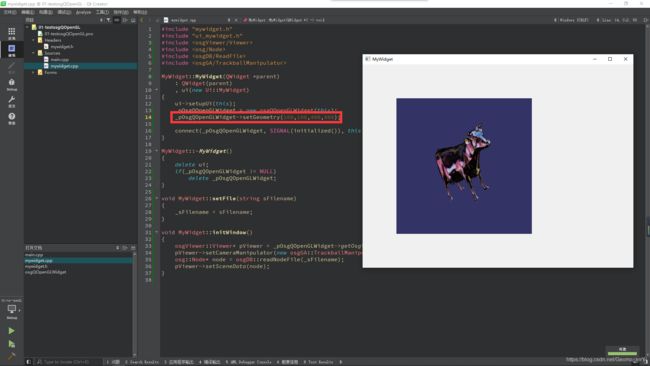Open the QML Debugger Console pane

[x=249, y=362]
